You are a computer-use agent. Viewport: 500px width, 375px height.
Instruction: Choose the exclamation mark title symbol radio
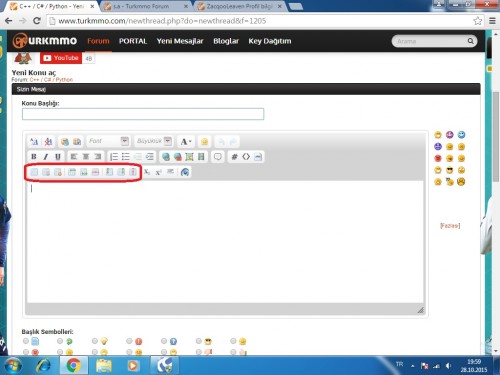click(129, 341)
